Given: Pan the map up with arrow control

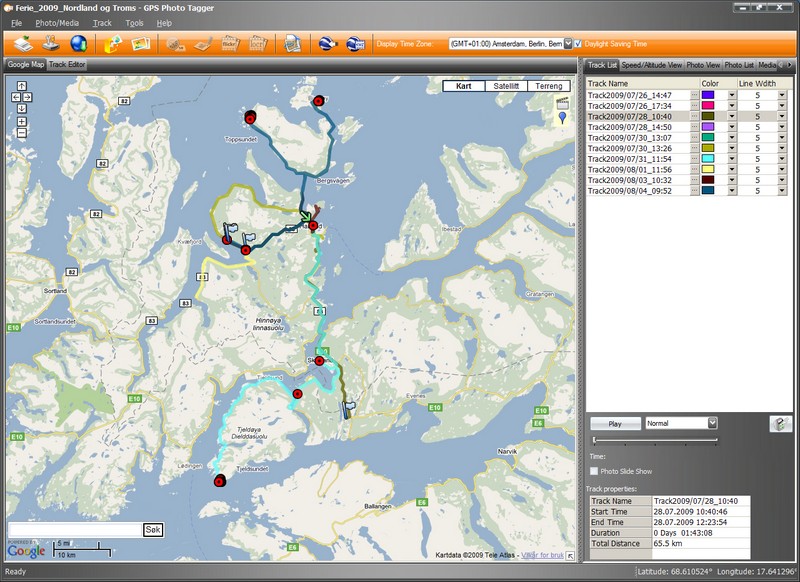Looking at the screenshot, I should click(x=22, y=87).
